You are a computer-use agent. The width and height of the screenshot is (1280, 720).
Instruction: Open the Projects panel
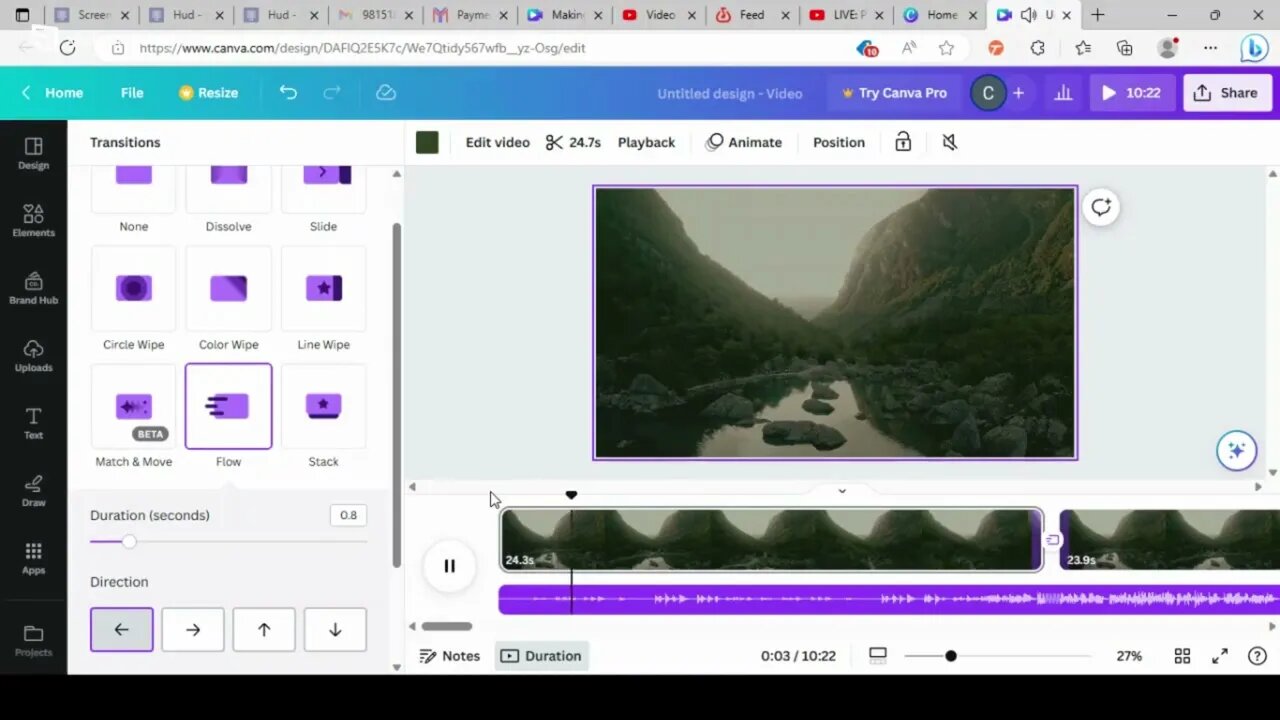(33, 640)
